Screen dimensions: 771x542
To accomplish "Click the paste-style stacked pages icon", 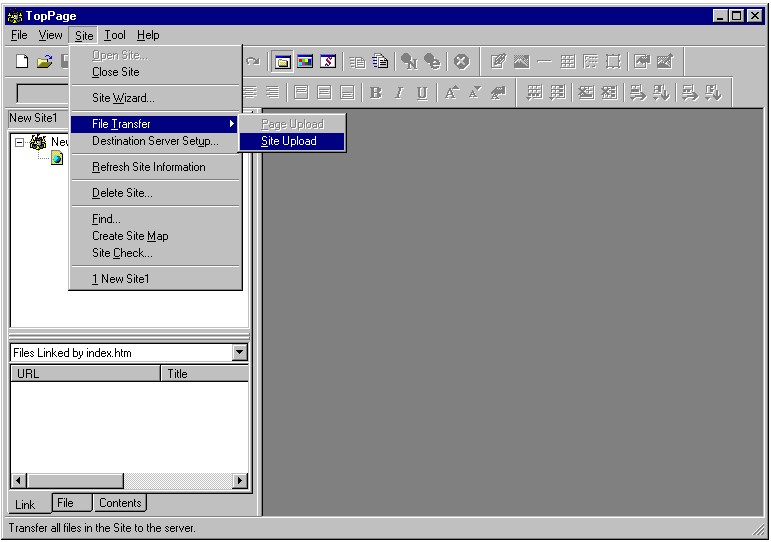I will point(380,62).
